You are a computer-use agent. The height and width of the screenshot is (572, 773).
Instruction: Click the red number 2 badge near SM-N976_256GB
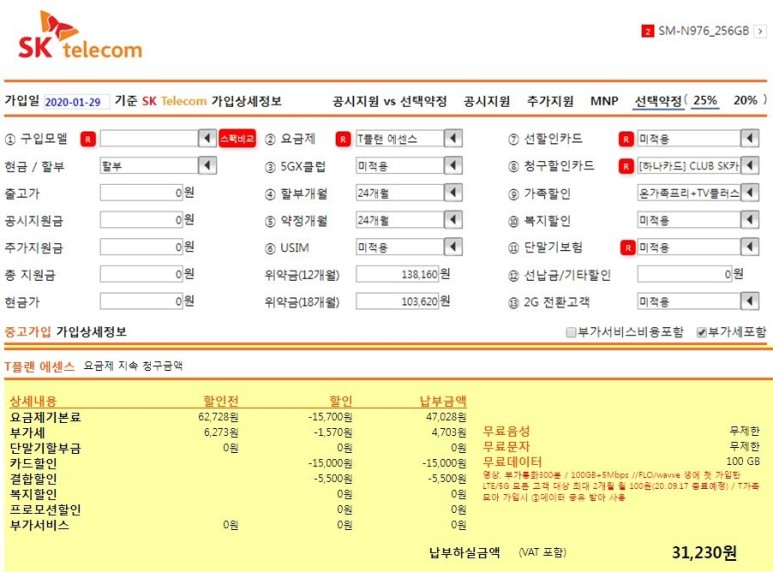point(647,31)
